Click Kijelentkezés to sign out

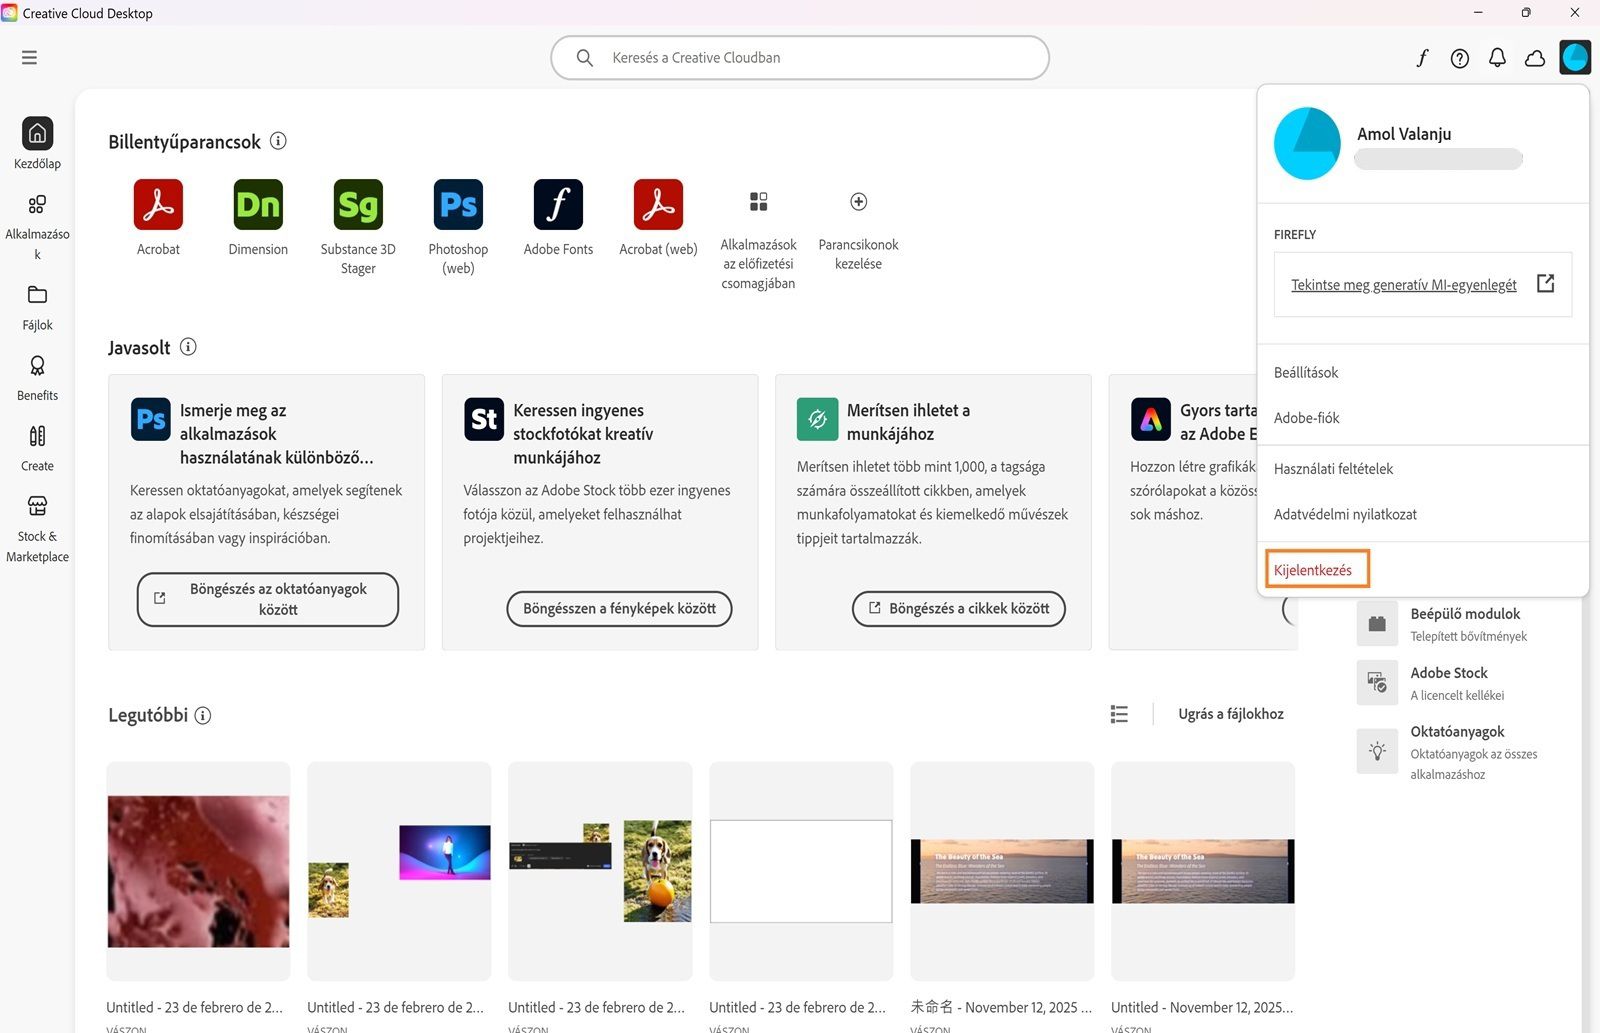pyautogui.click(x=1313, y=570)
